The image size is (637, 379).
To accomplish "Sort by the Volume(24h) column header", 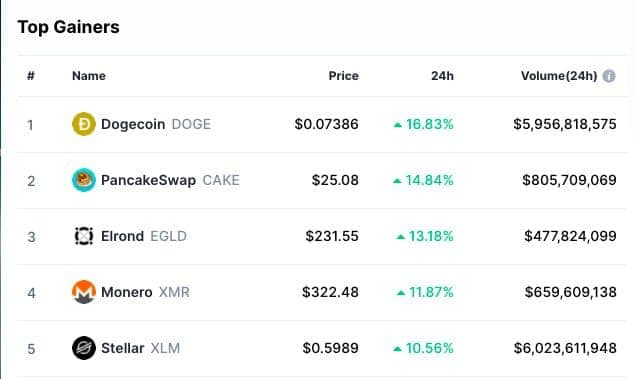I will coord(559,76).
